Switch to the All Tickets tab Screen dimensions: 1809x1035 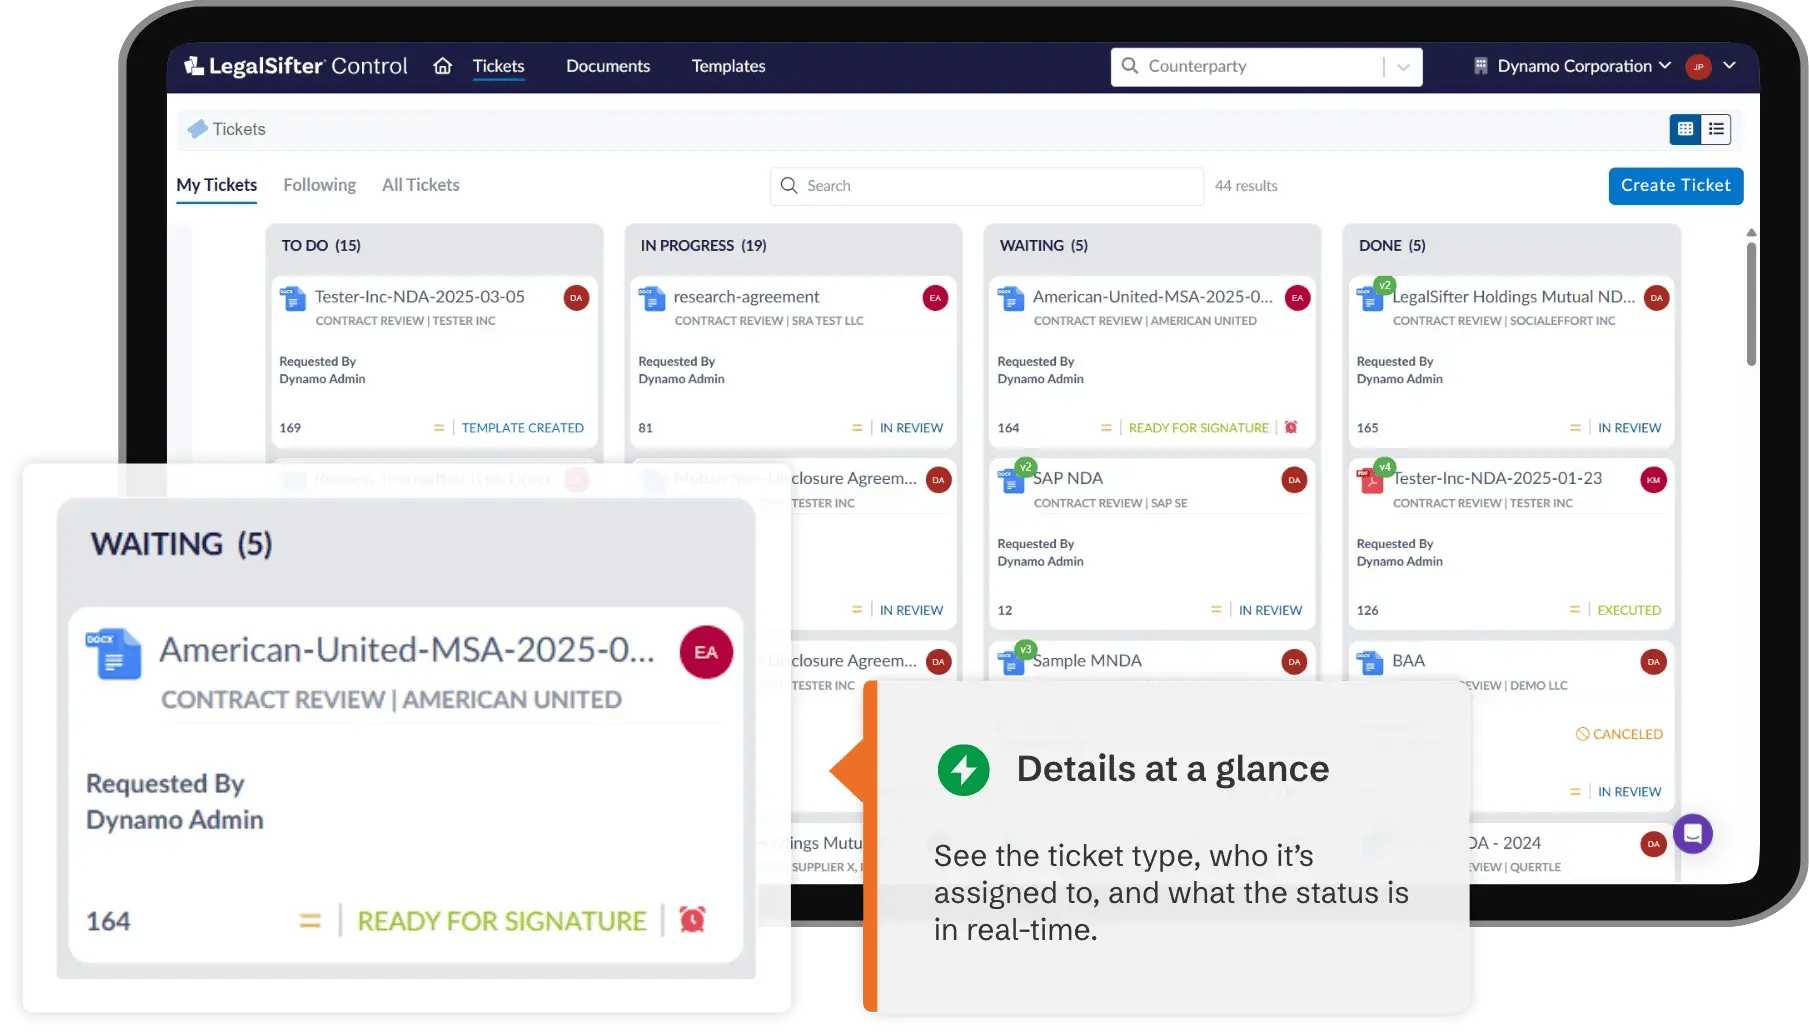click(x=420, y=185)
